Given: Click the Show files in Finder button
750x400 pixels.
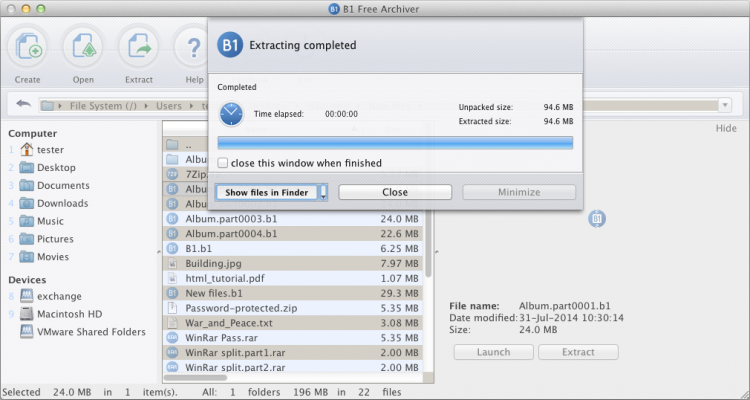Looking at the screenshot, I should coord(266,192).
